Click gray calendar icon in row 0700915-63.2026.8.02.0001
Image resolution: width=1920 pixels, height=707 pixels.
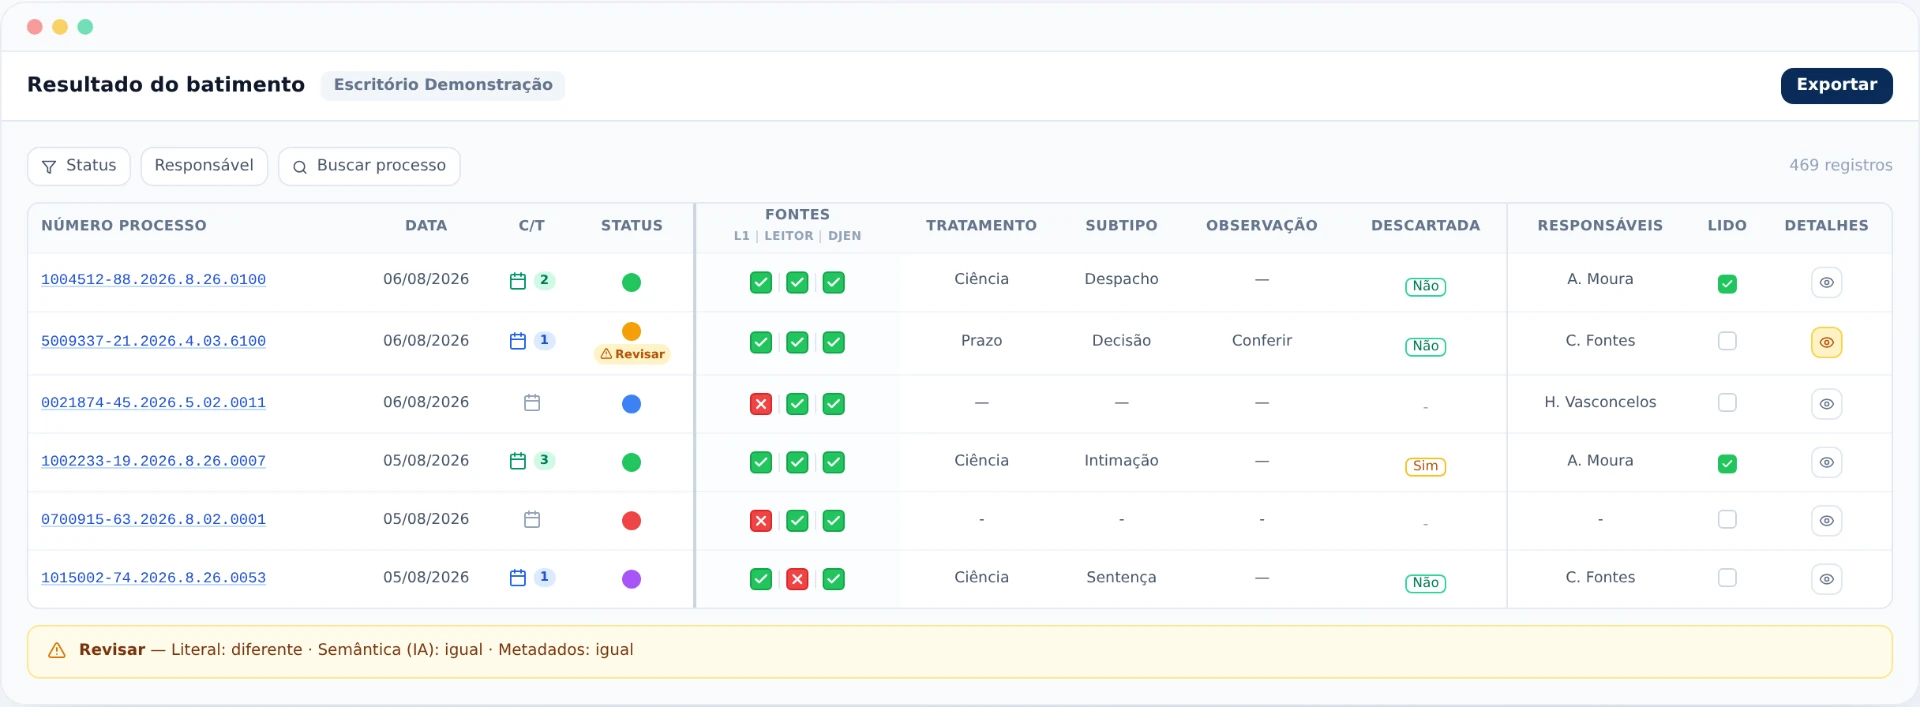[532, 520]
